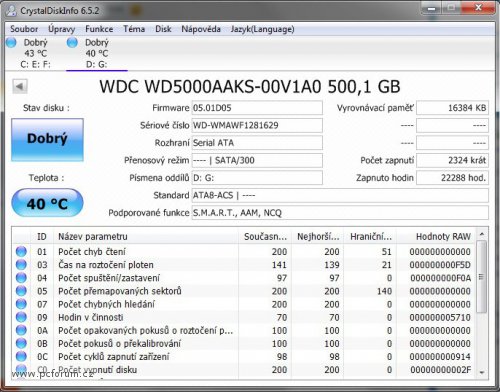
Task: Select the Počet cyklů zapnutí zařízení row
Action: point(244,356)
